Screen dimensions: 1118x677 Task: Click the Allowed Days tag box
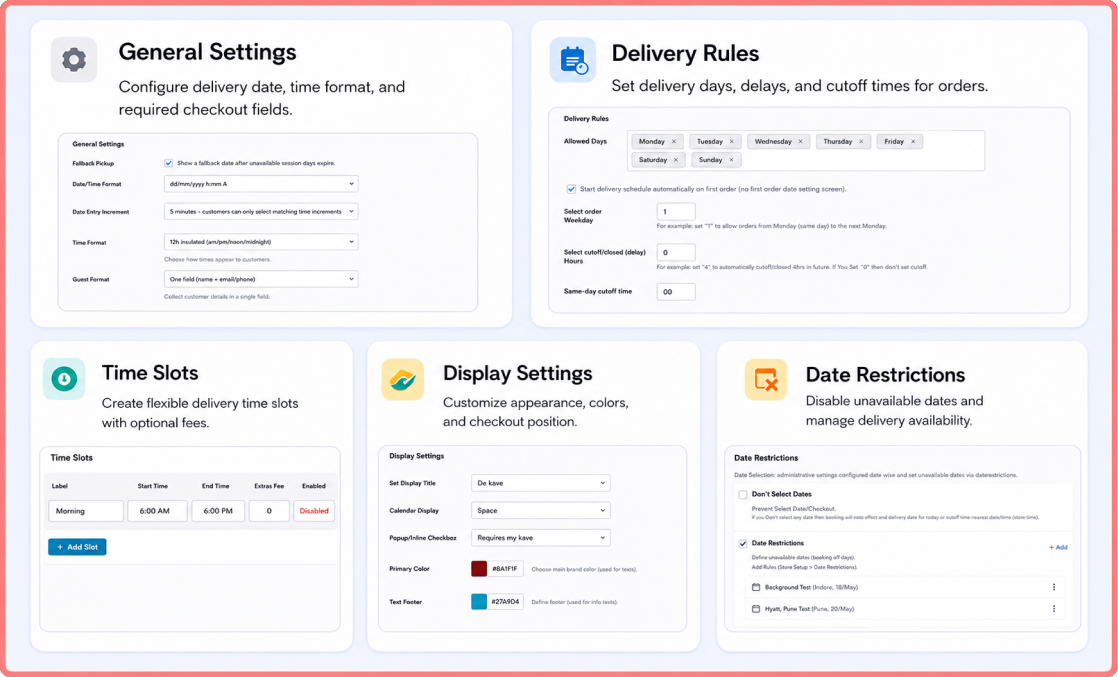click(x=806, y=151)
